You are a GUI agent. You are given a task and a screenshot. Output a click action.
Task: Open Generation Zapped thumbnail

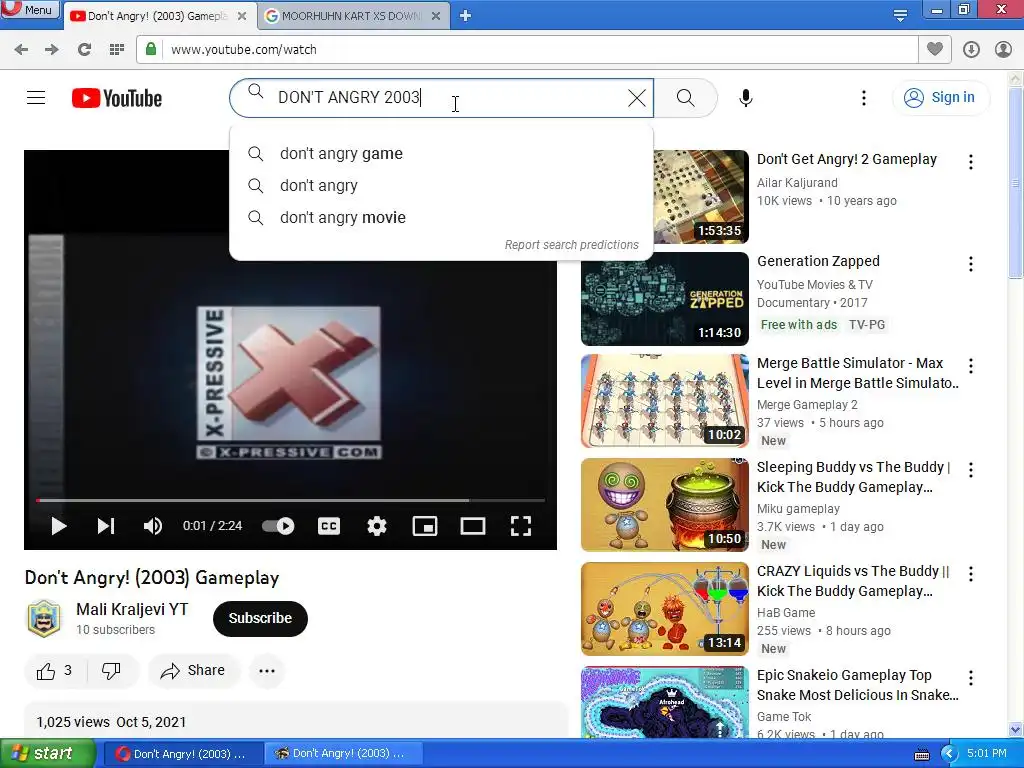[665, 299]
